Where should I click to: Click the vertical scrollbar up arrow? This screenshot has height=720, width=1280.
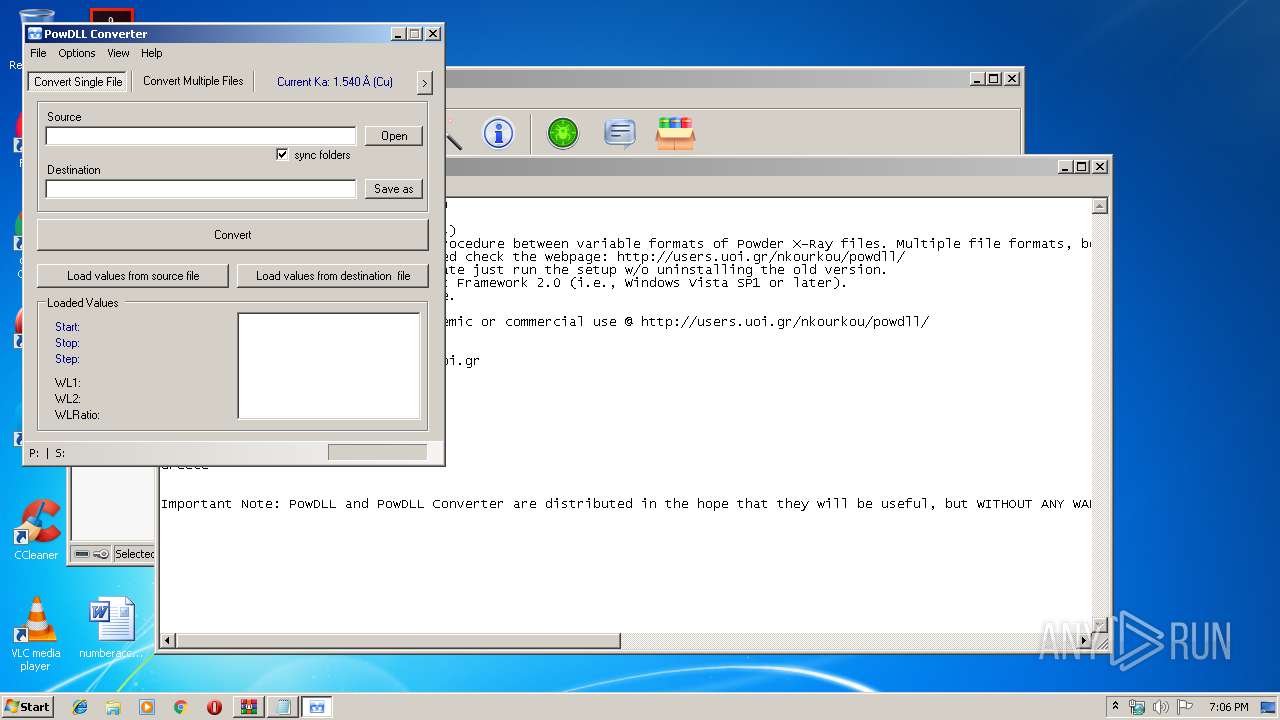1100,206
